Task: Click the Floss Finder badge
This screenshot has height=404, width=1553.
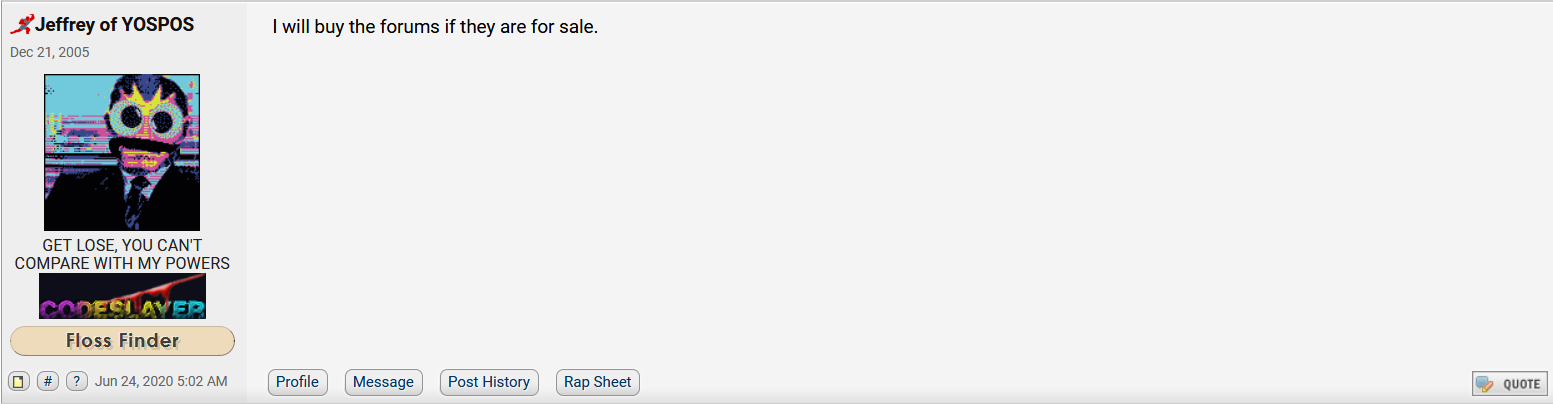Action: (122, 341)
